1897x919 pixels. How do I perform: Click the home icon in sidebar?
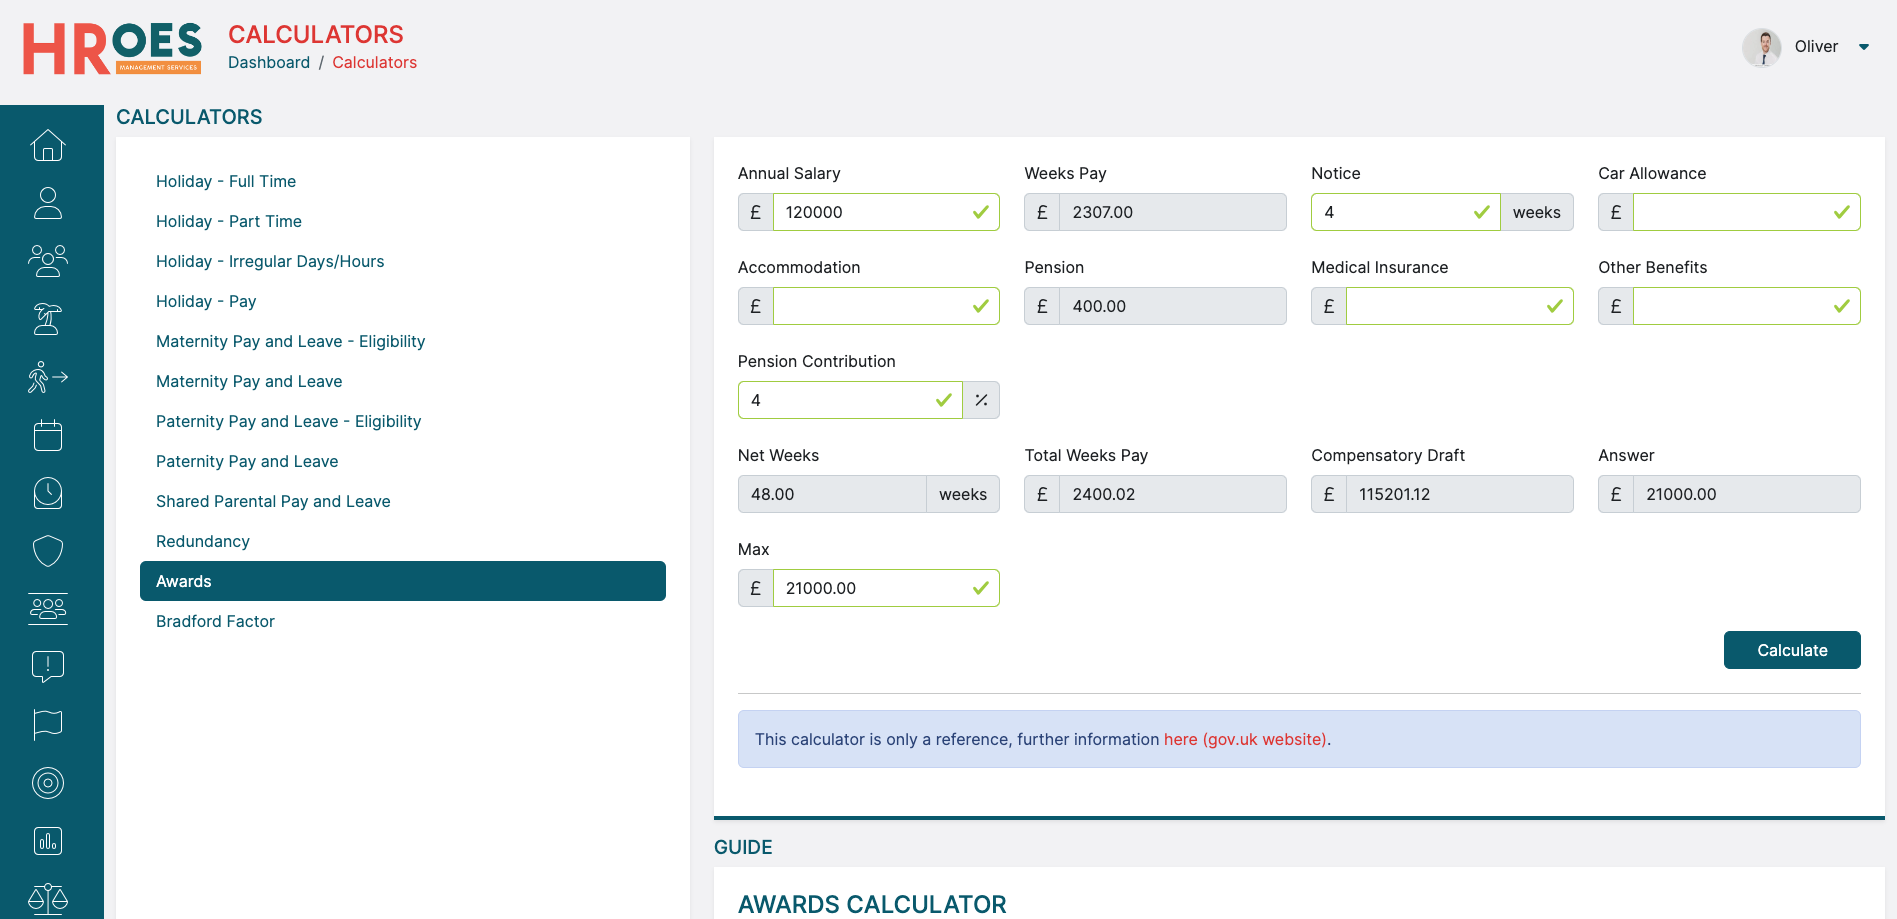[x=48, y=146]
